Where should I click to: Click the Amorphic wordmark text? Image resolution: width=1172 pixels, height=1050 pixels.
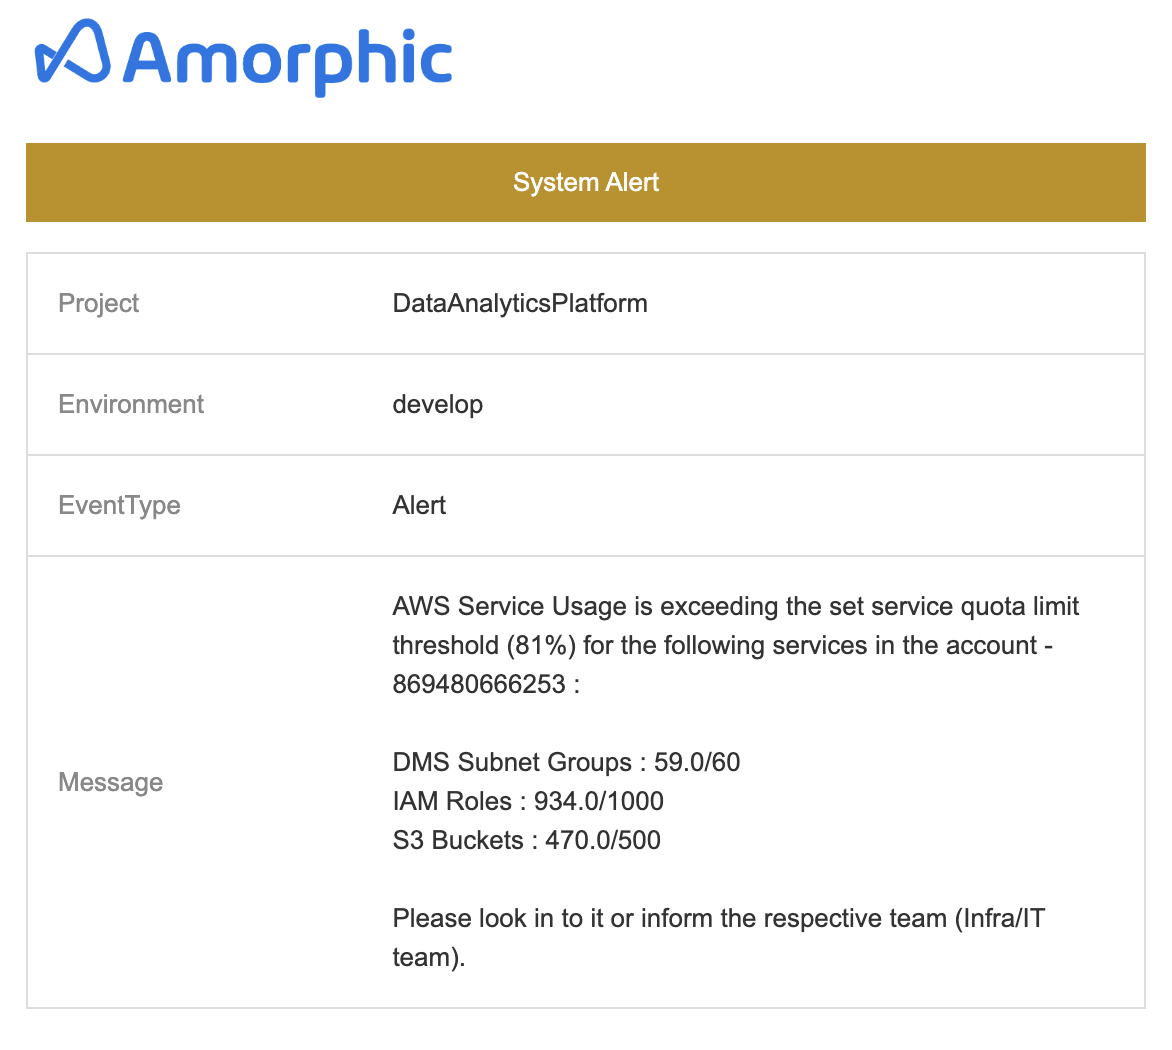tap(288, 61)
